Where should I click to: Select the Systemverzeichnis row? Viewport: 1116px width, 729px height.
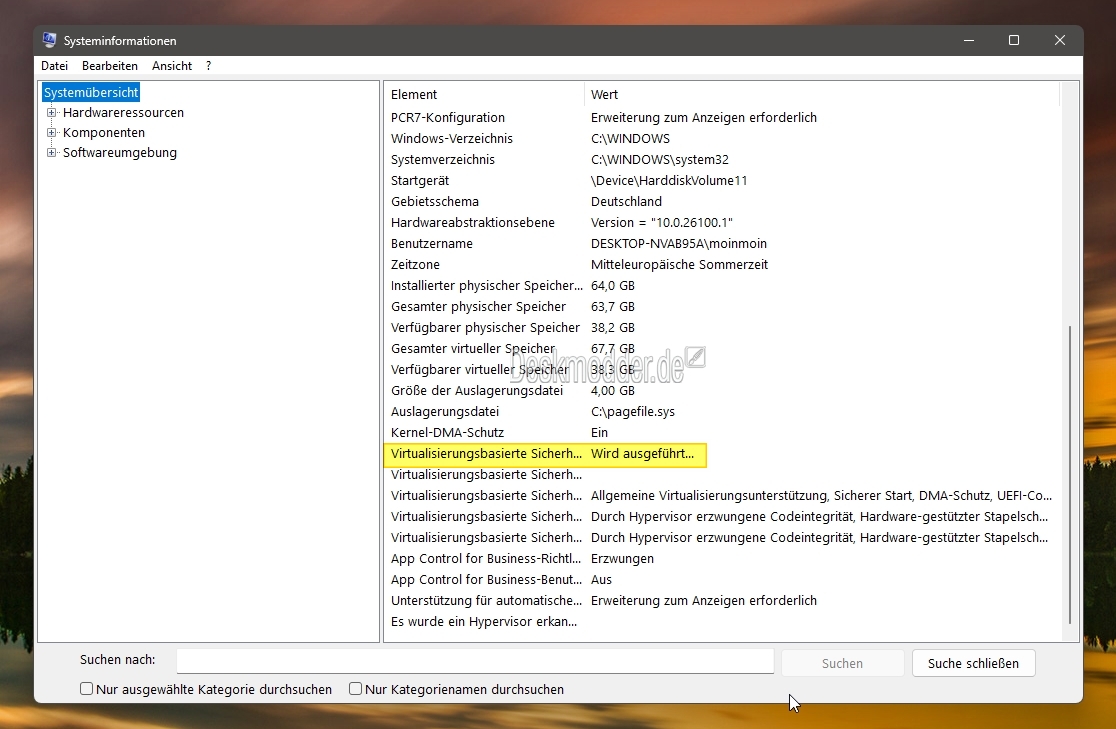(722, 159)
